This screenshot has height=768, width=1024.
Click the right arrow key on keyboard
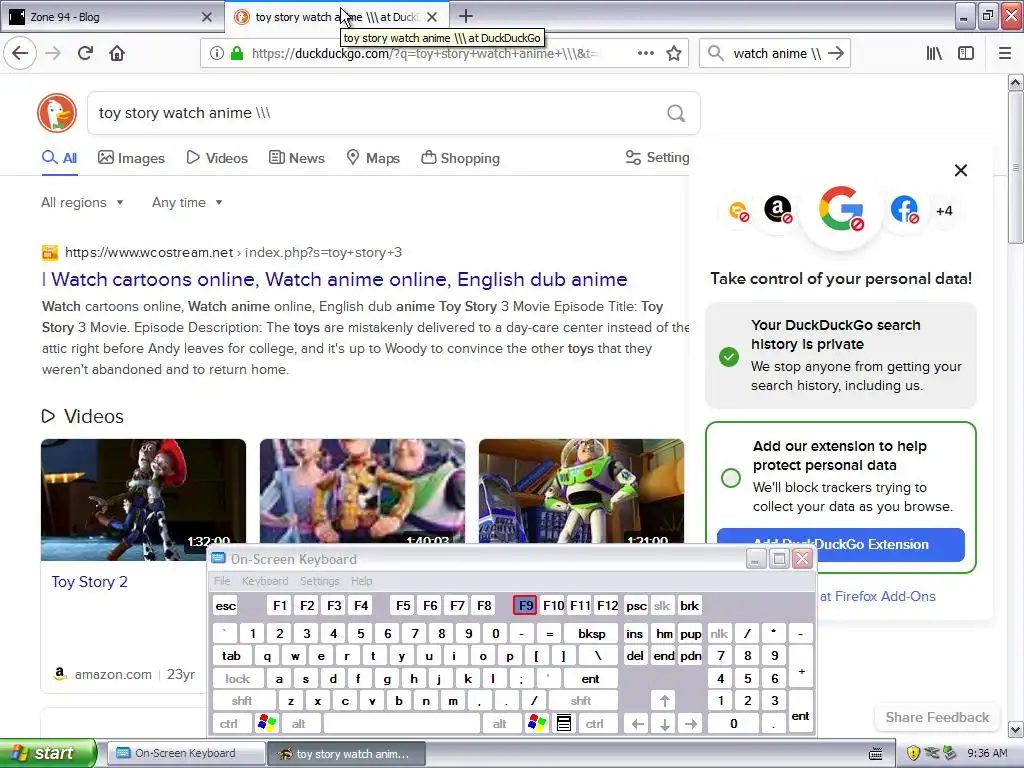tap(691, 724)
